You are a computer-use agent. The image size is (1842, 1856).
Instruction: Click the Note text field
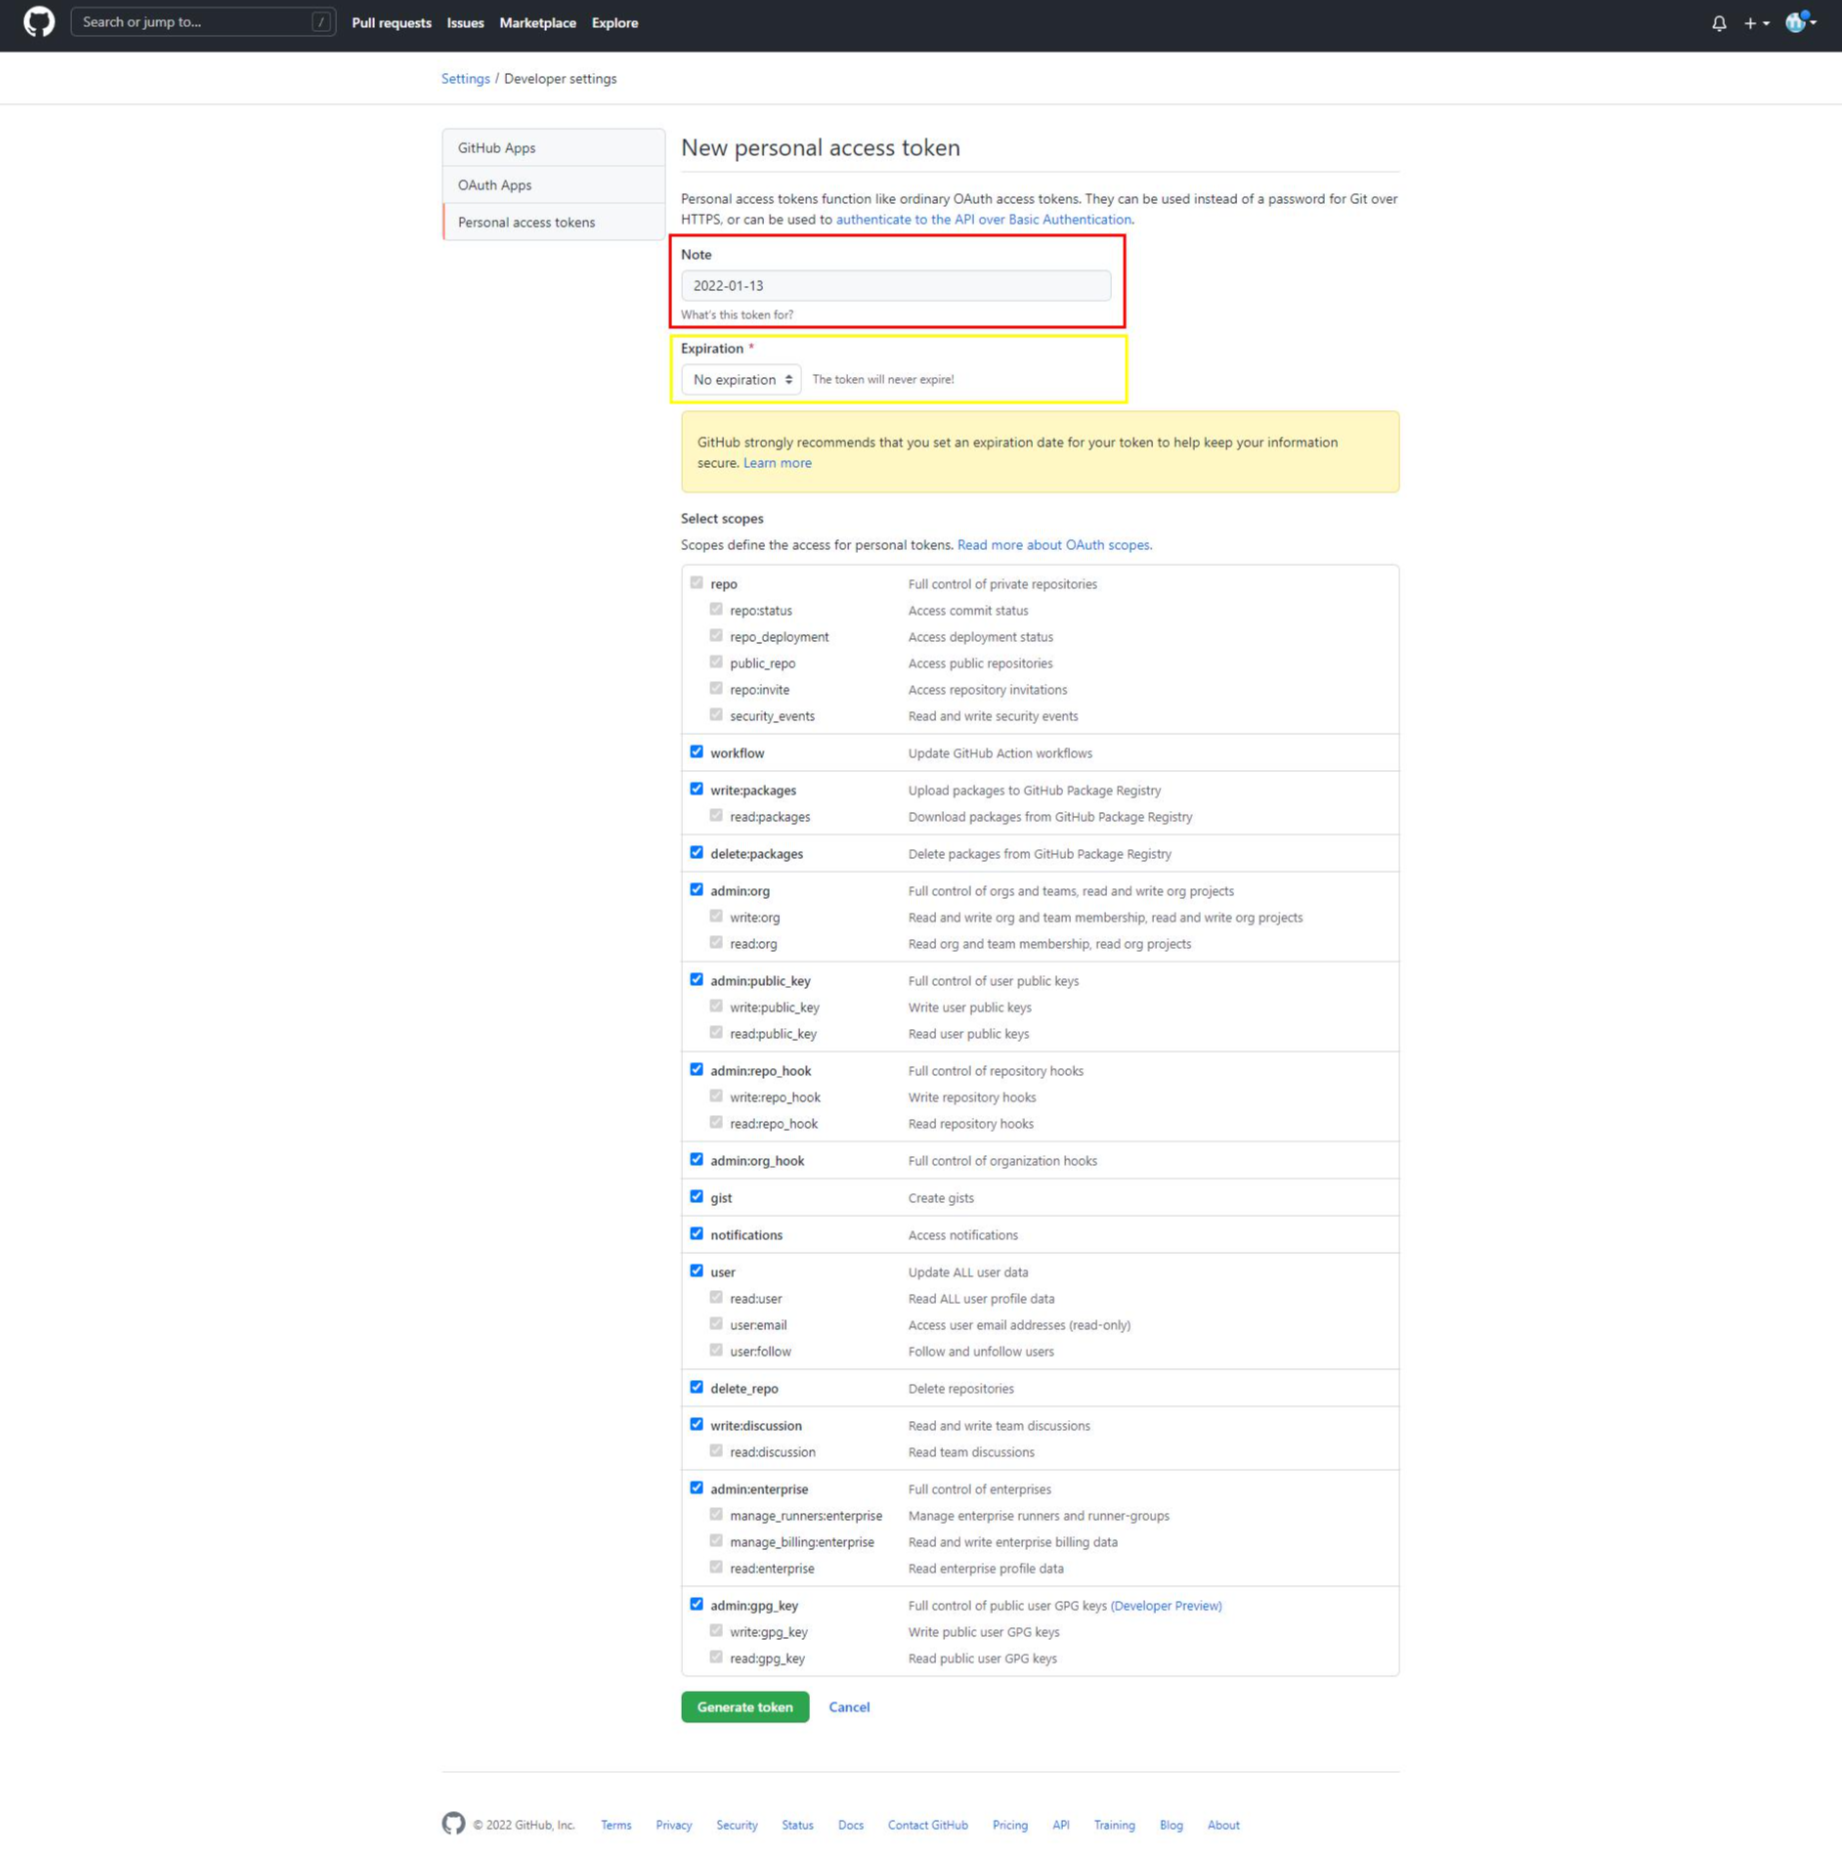tap(895, 286)
